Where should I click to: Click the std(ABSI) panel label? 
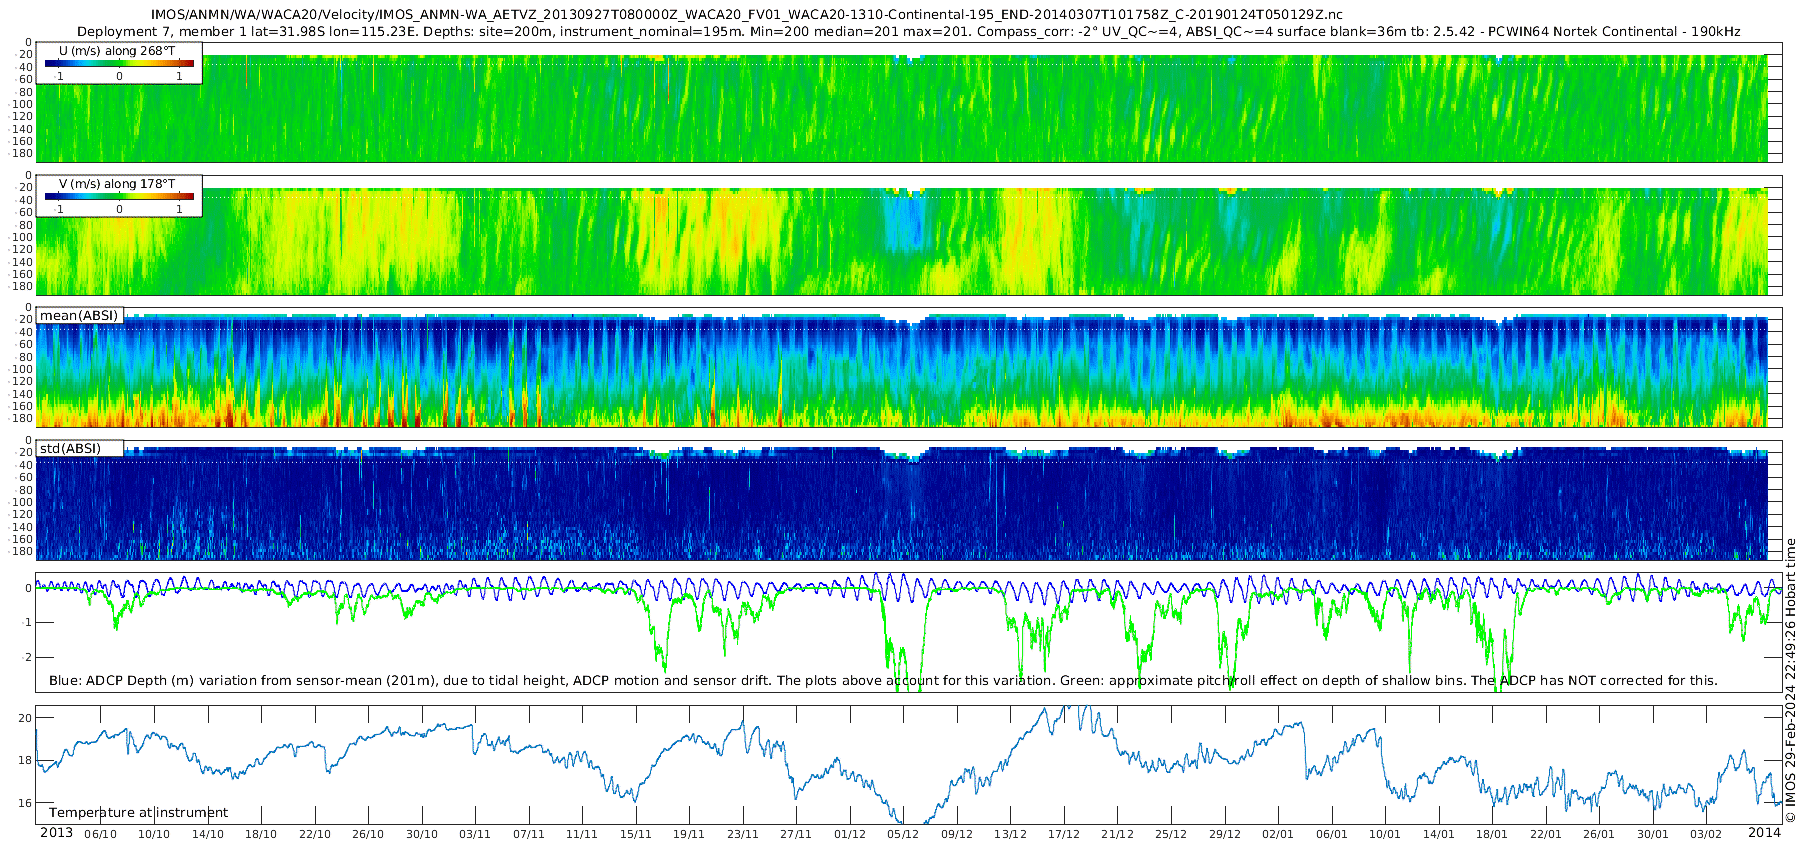point(70,448)
